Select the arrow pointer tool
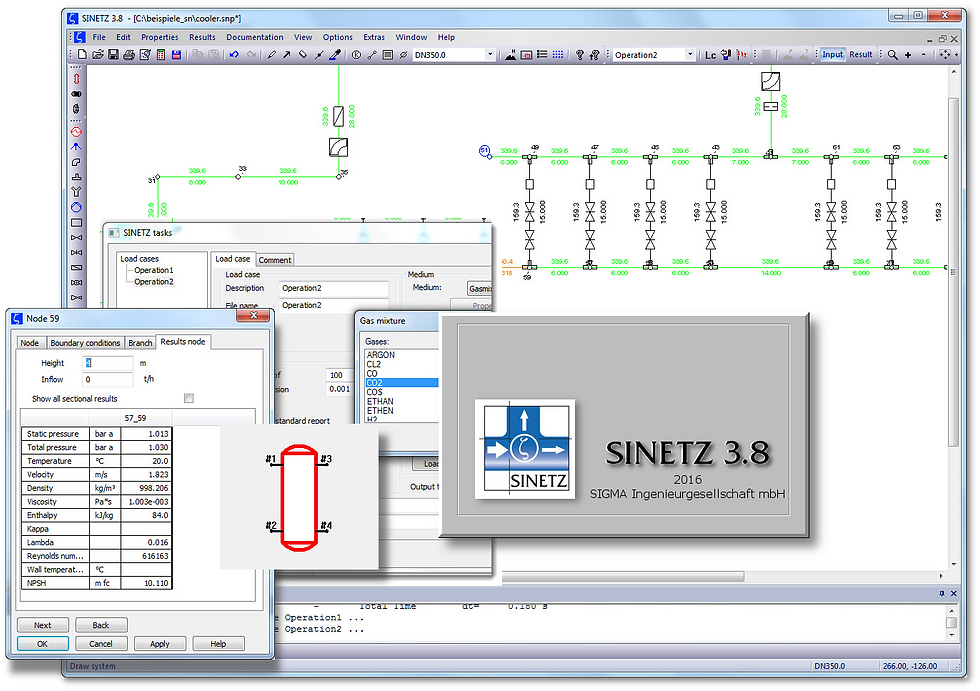 click(287, 55)
